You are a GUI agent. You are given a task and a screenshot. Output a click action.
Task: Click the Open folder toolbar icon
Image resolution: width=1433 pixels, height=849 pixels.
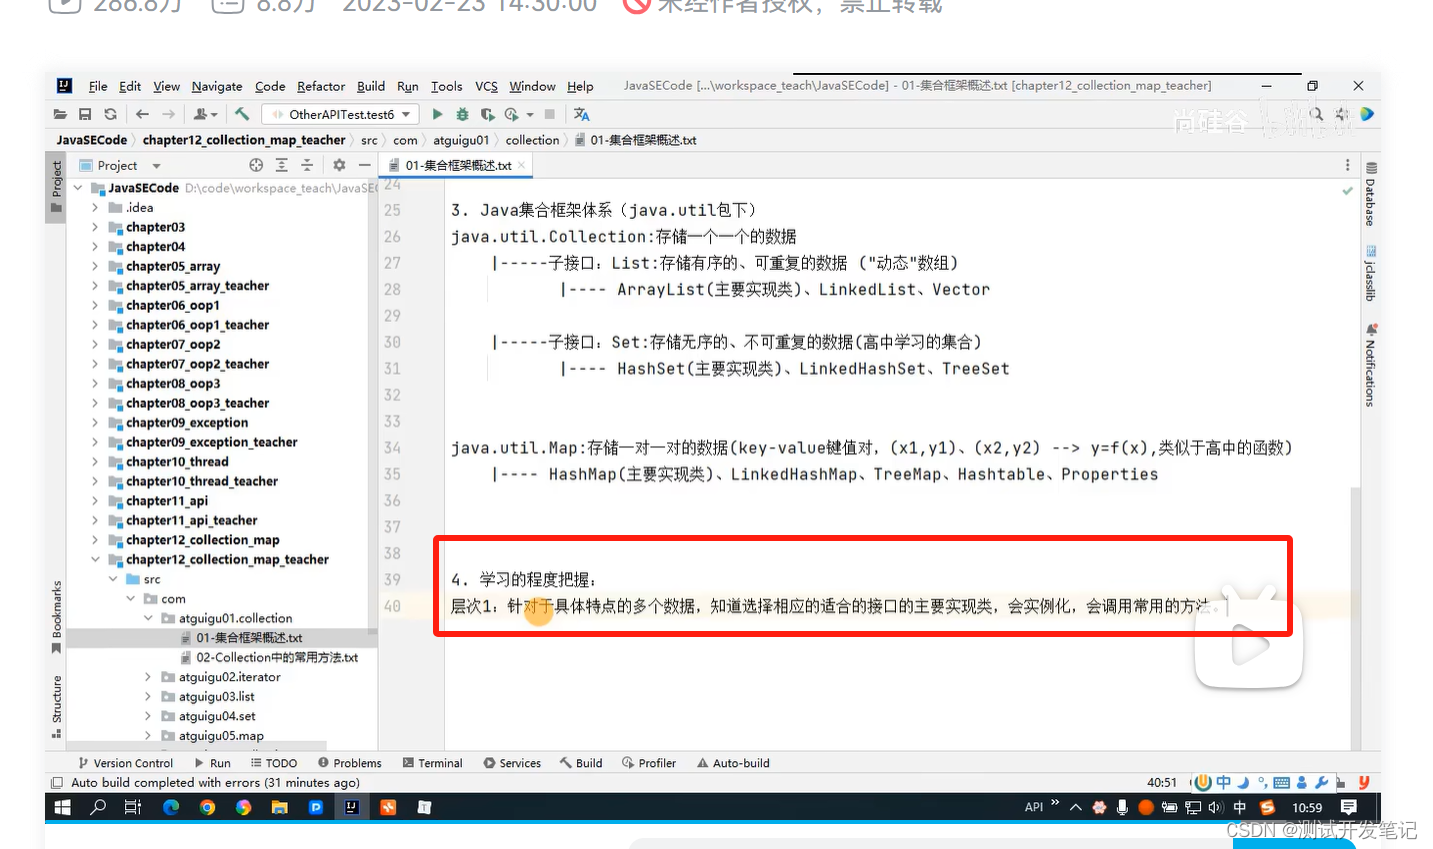(x=60, y=114)
